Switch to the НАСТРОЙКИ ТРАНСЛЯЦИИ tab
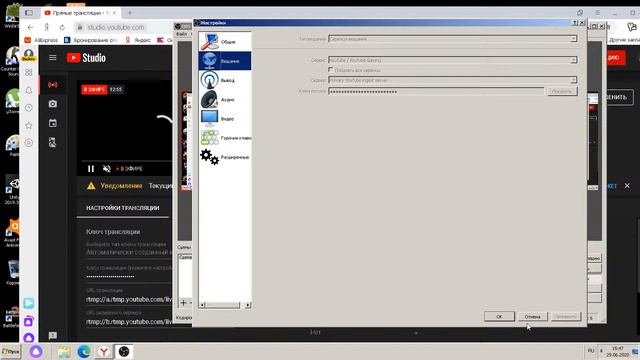The image size is (640, 360). pos(122,208)
